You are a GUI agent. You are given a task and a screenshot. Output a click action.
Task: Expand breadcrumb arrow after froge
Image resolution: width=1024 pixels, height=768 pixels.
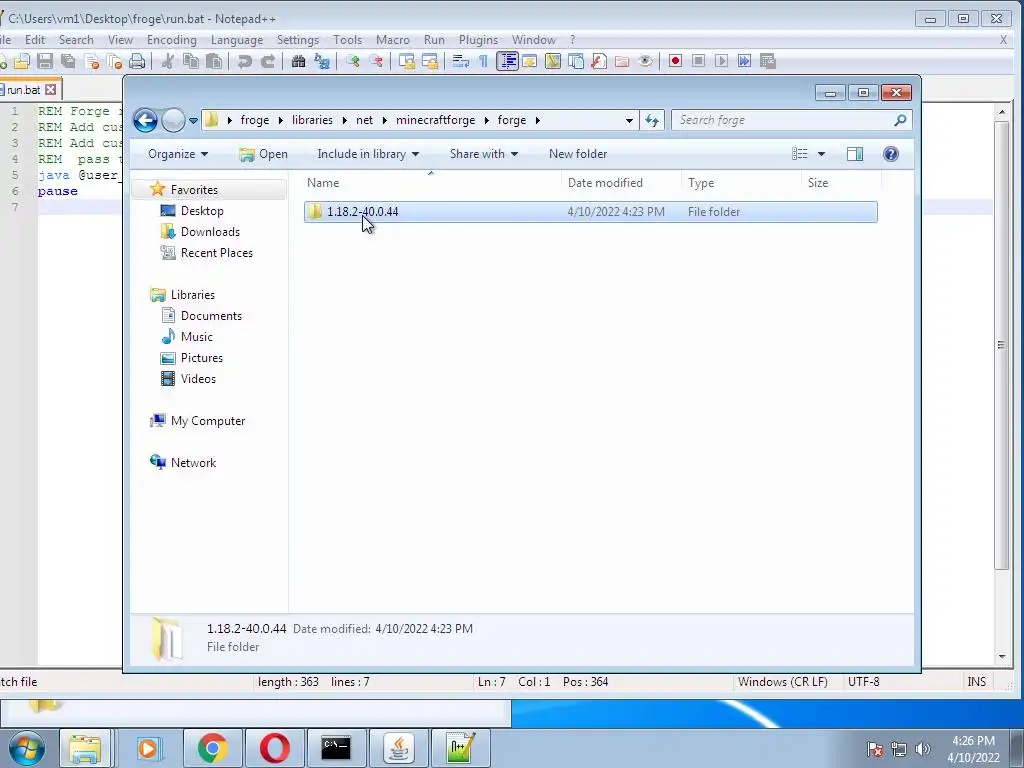(280, 120)
